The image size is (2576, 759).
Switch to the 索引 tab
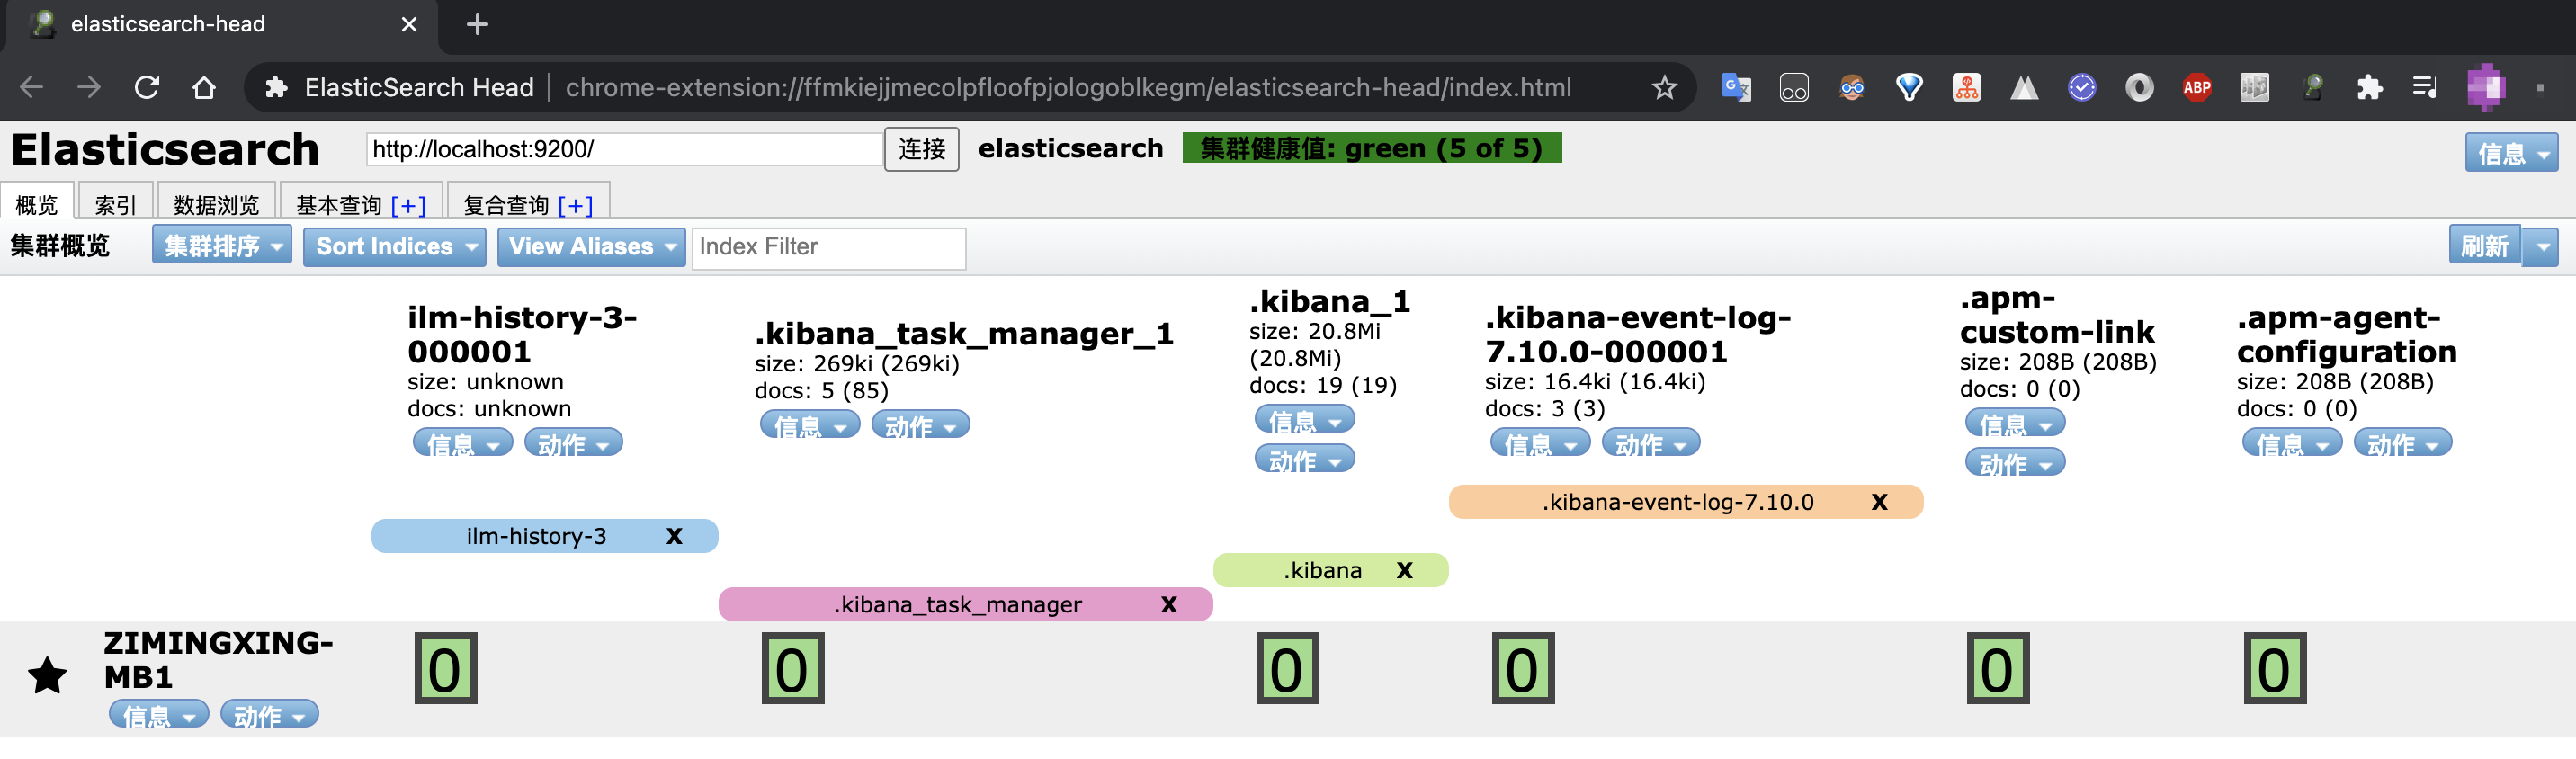pyautogui.click(x=115, y=203)
